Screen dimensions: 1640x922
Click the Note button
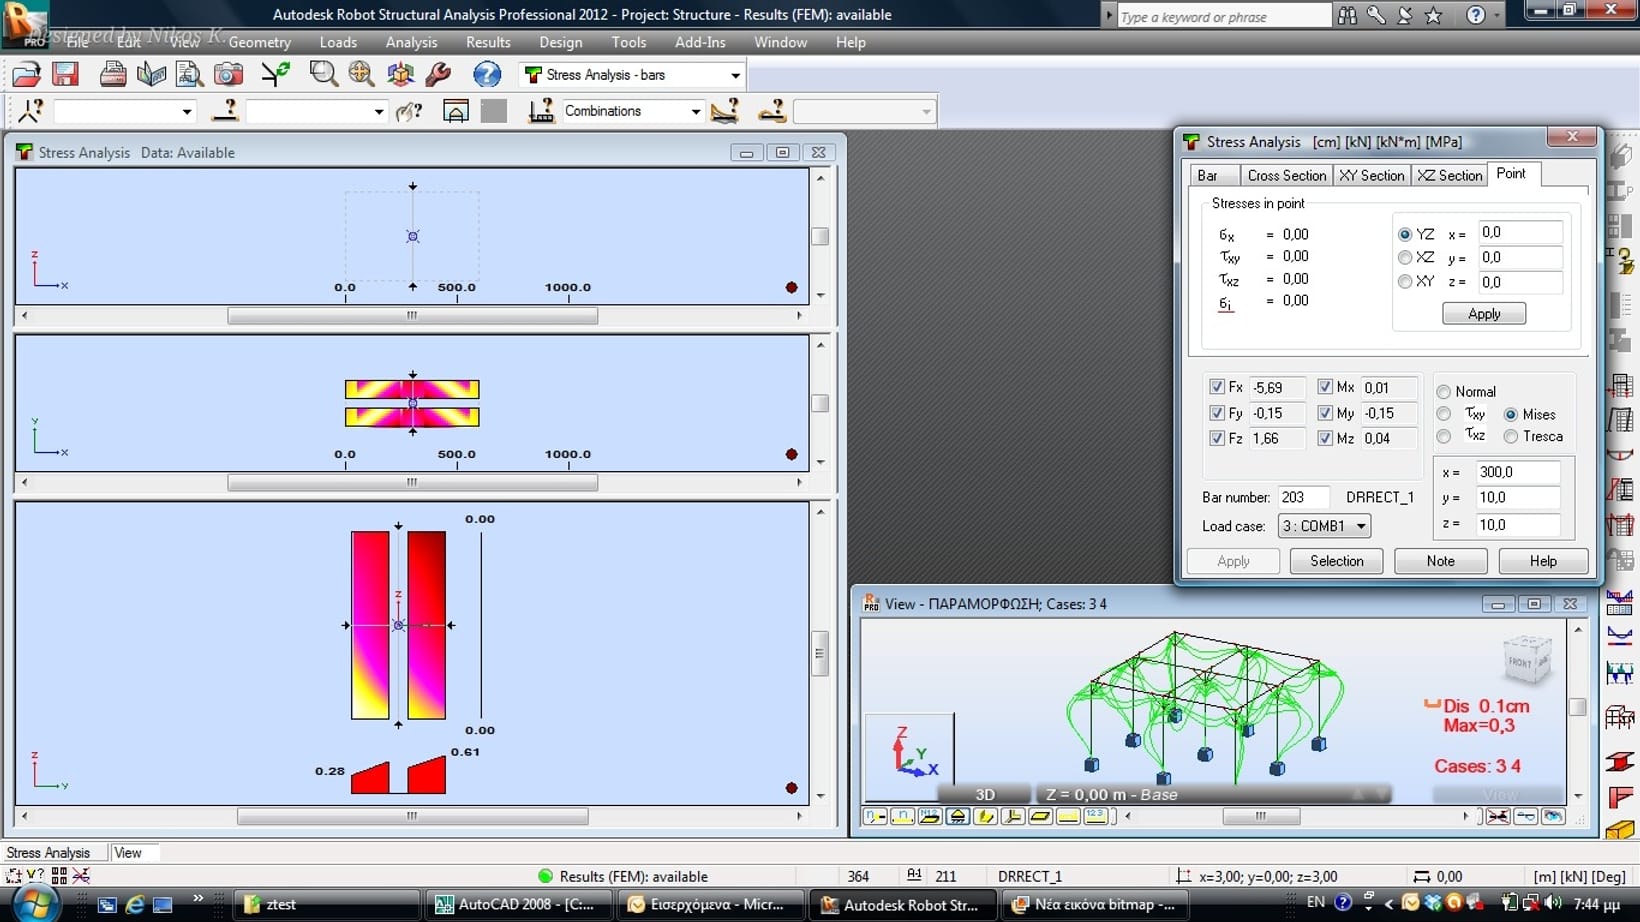pos(1440,561)
